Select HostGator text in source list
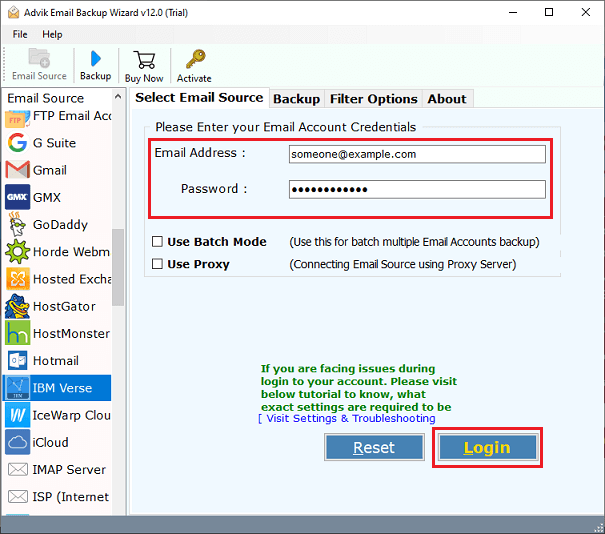This screenshot has width=605, height=534. pos(64,306)
